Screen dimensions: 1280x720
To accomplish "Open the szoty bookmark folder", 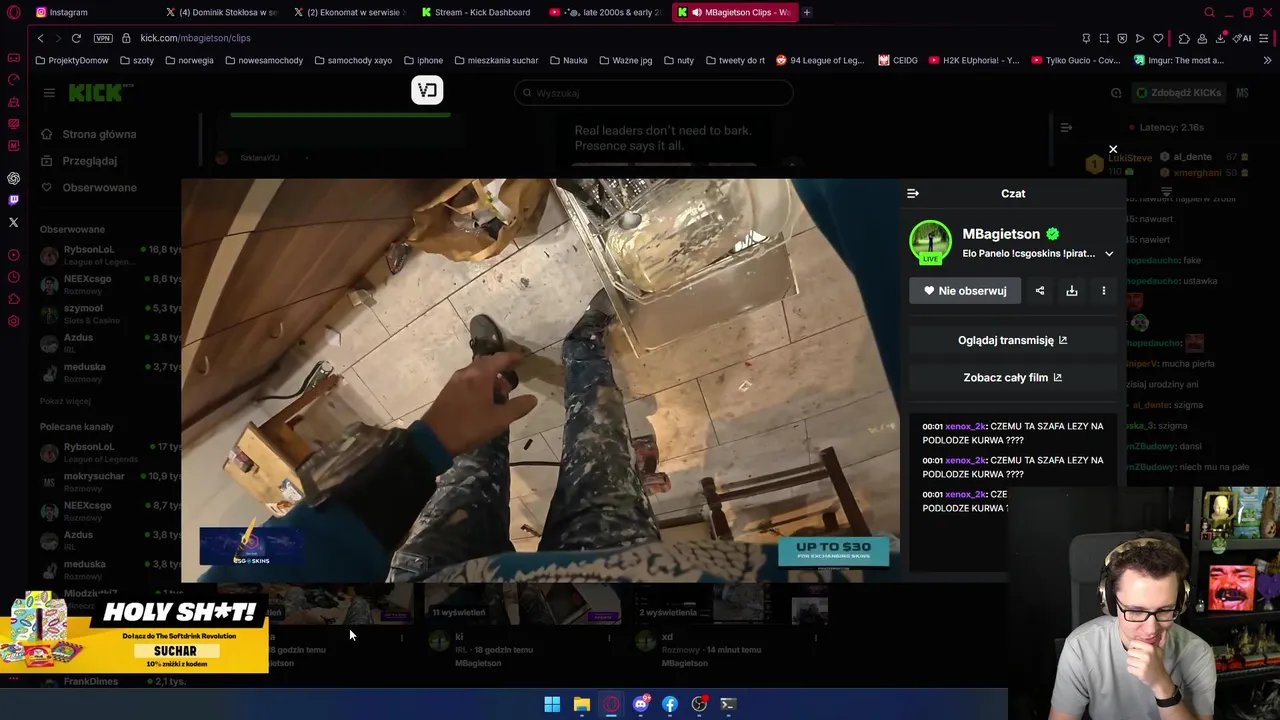I will click(x=137, y=60).
